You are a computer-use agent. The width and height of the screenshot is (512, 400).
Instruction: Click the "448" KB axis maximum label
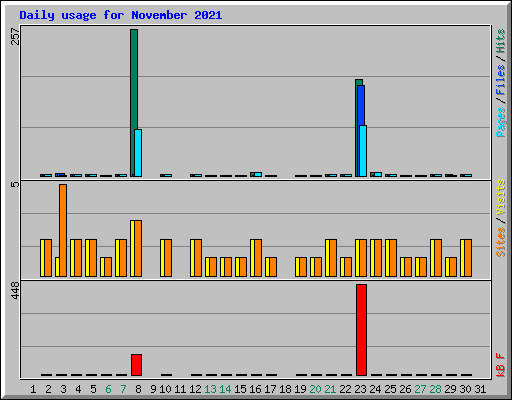(15, 290)
